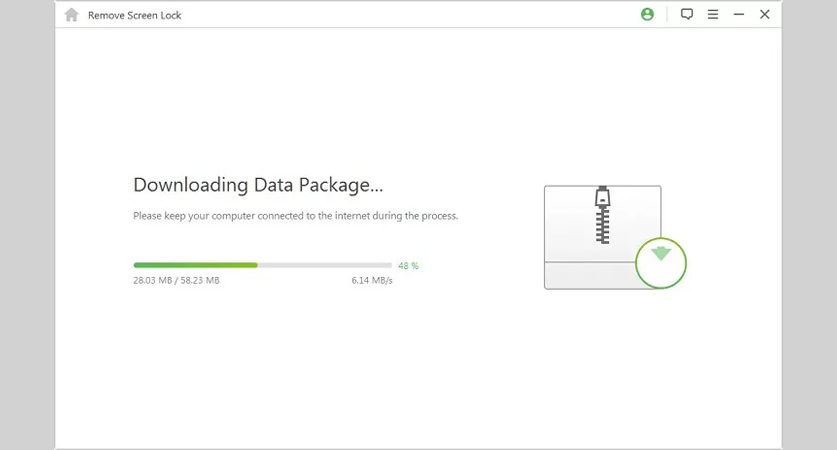Click the Remove Screen Lock title
Image resolution: width=837 pixels, height=450 pixels.
(135, 15)
